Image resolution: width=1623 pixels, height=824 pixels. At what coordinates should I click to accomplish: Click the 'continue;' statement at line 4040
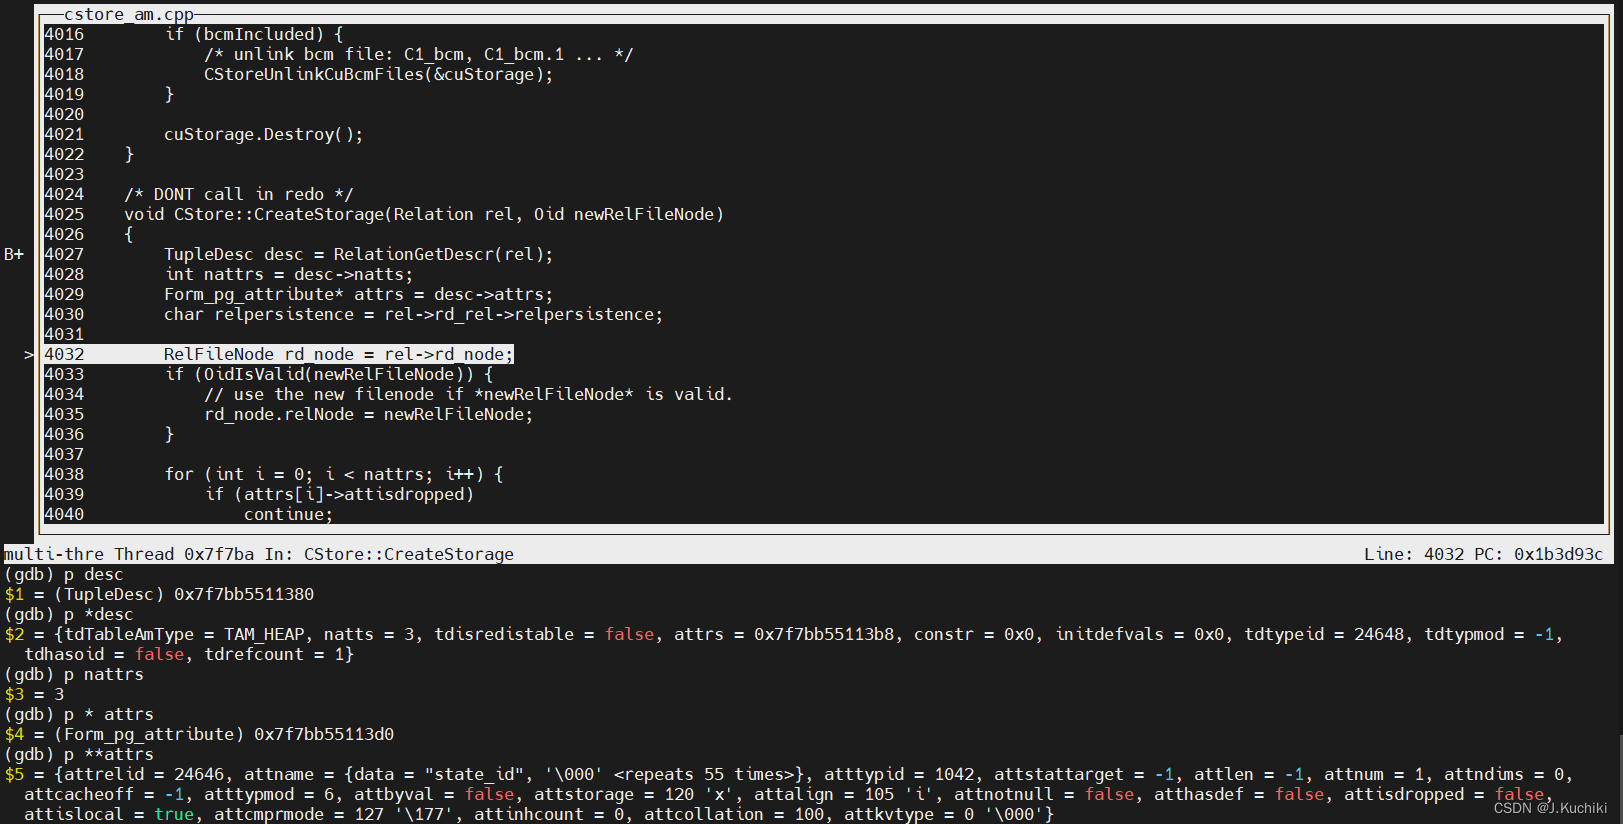(289, 514)
